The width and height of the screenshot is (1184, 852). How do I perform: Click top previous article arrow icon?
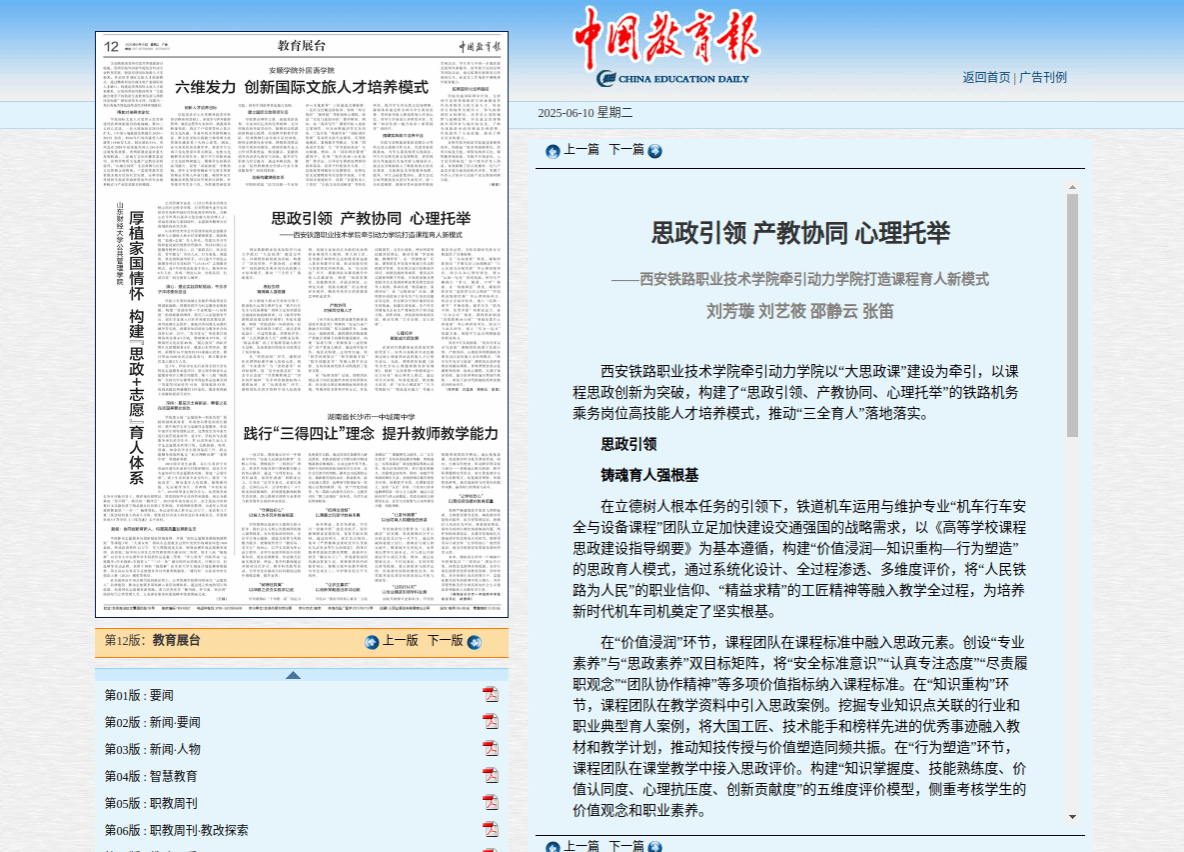pyautogui.click(x=552, y=151)
